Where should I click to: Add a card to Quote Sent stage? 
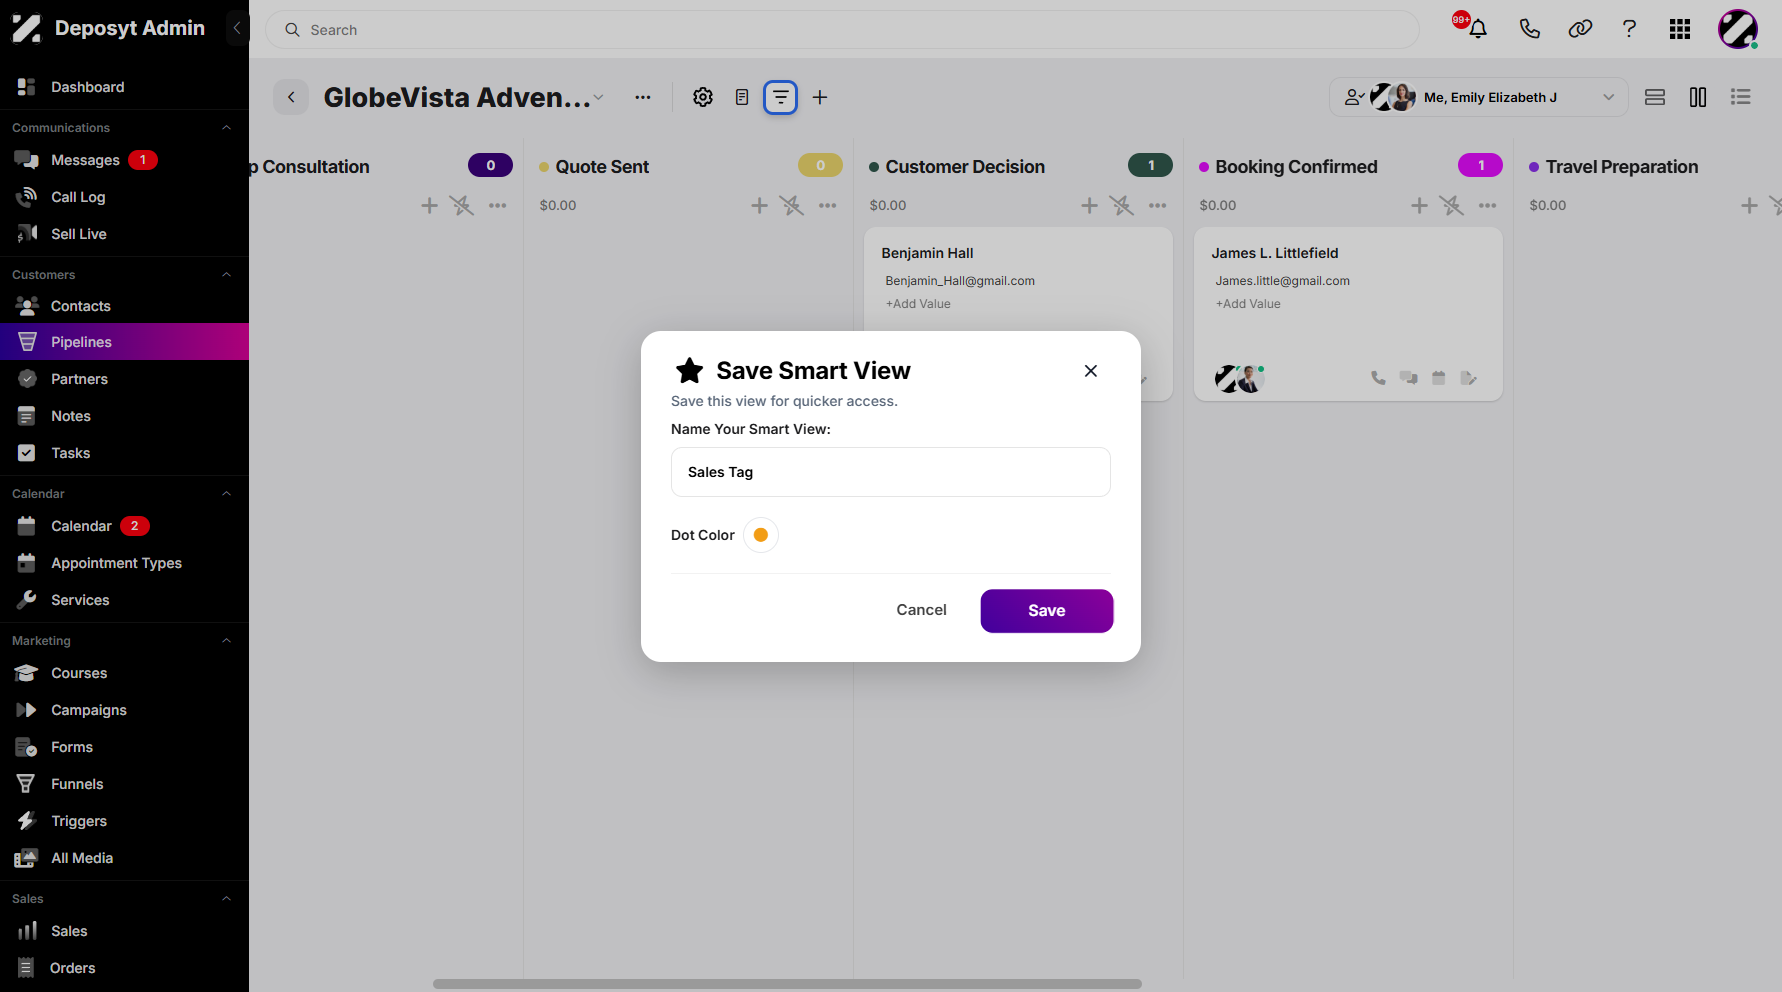point(759,205)
